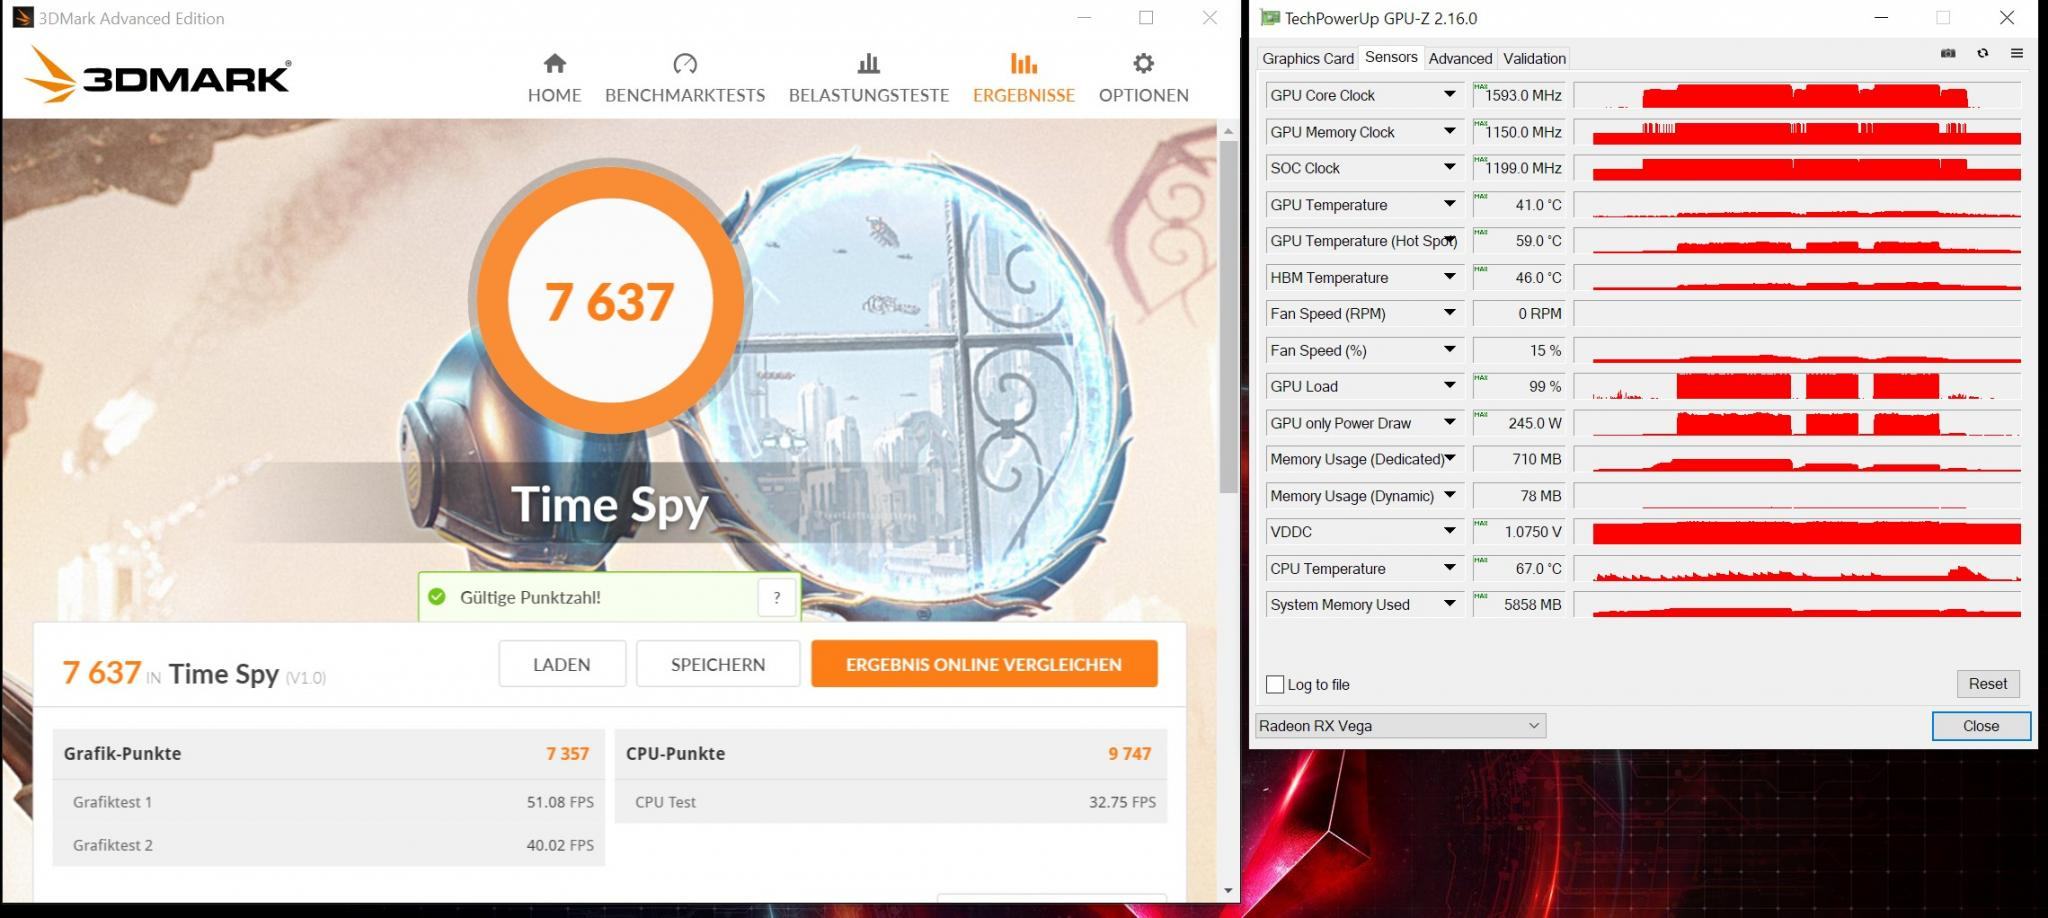Expand System Memory Used dropdown
Viewport: 2048px width, 918px height.
1449,604
